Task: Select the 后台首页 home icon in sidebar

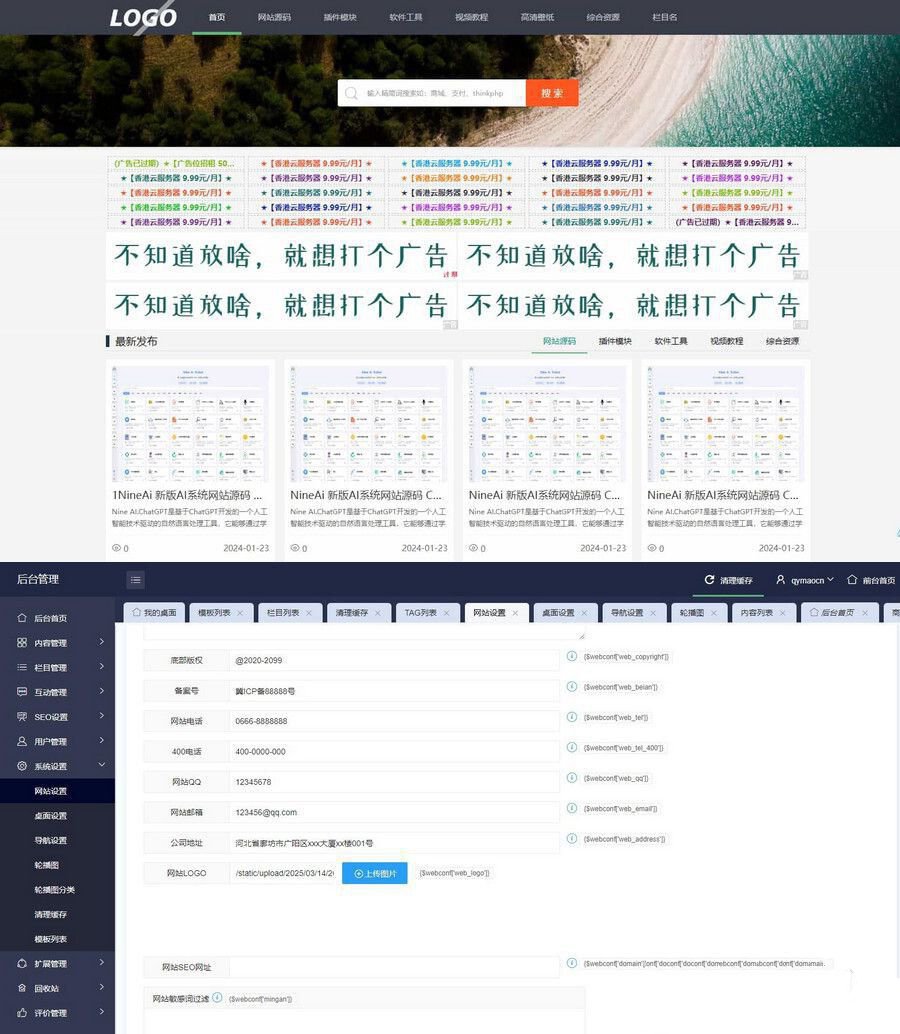Action: [x=22, y=618]
